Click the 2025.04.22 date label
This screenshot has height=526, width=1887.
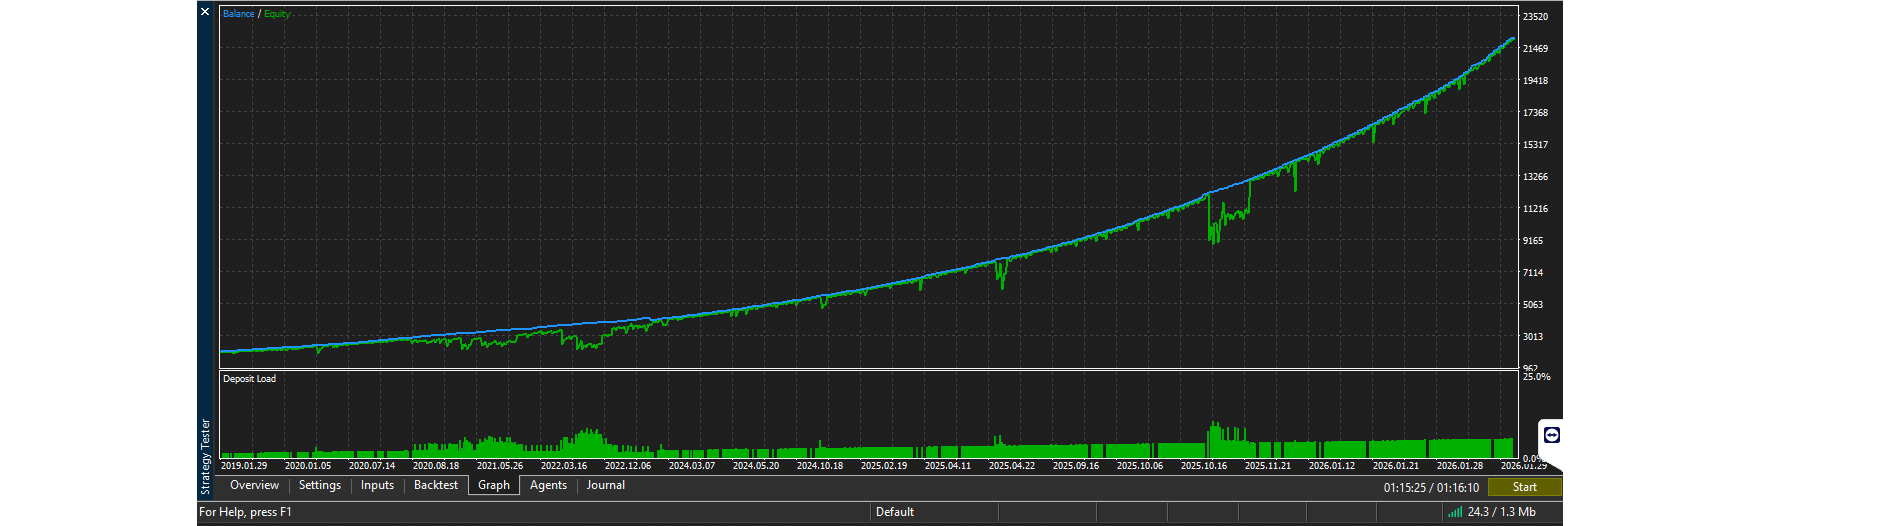click(1012, 466)
